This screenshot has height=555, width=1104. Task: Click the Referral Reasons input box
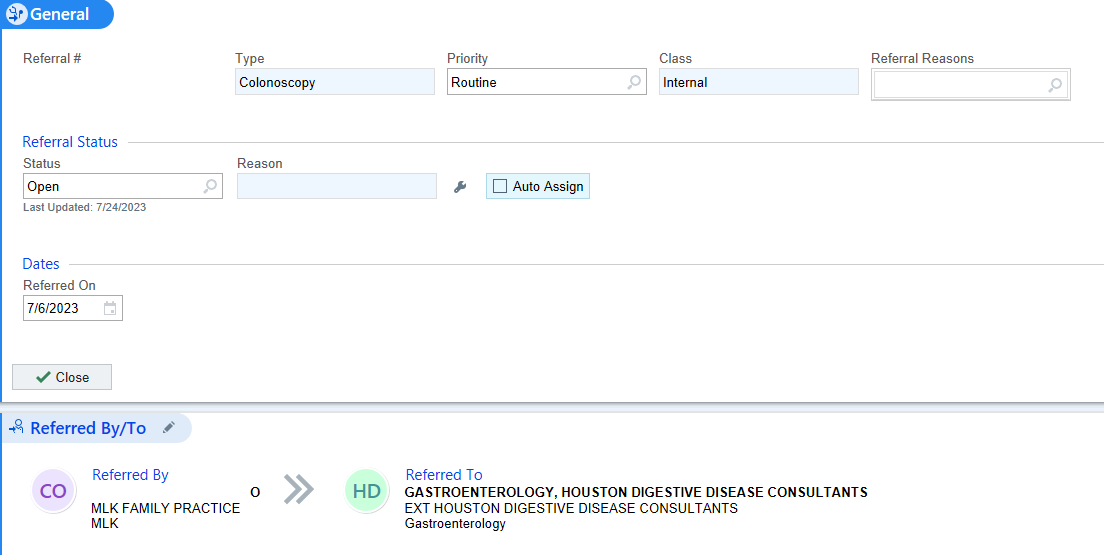click(x=971, y=85)
